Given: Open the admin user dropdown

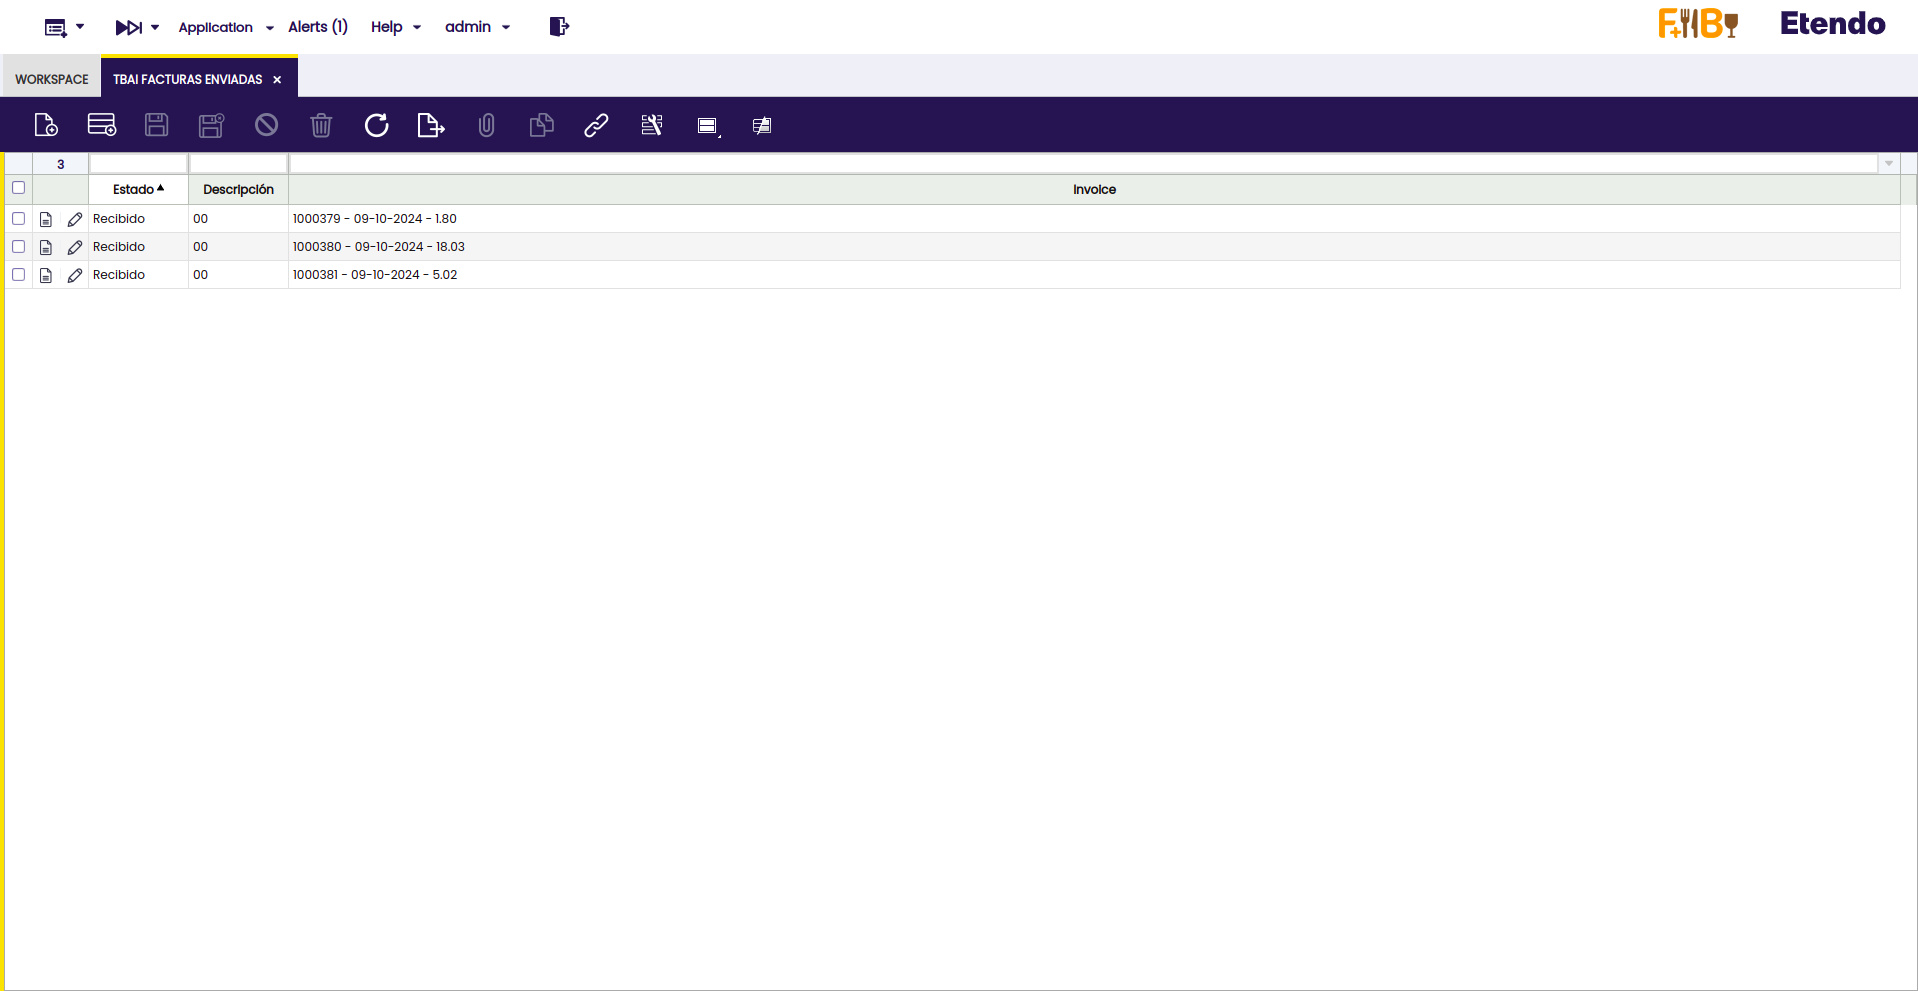Looking at the screenshot, I should click(478, 27).
